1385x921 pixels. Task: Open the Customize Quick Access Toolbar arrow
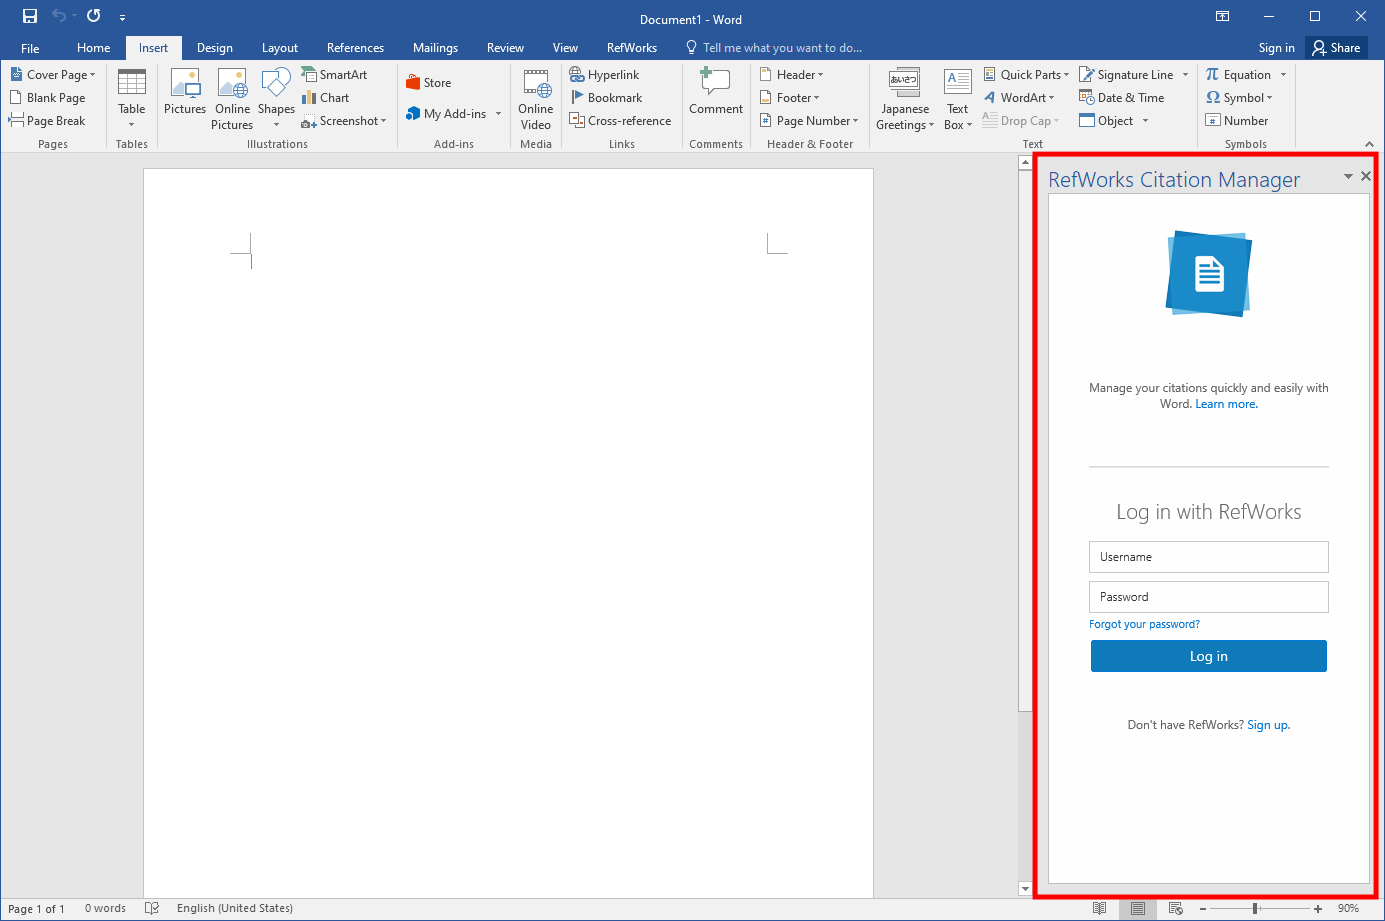tap(122, 17)
